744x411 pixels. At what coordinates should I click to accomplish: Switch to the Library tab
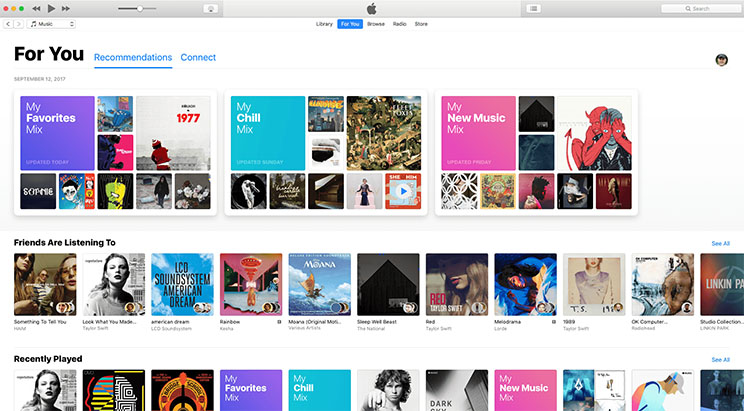324,23
